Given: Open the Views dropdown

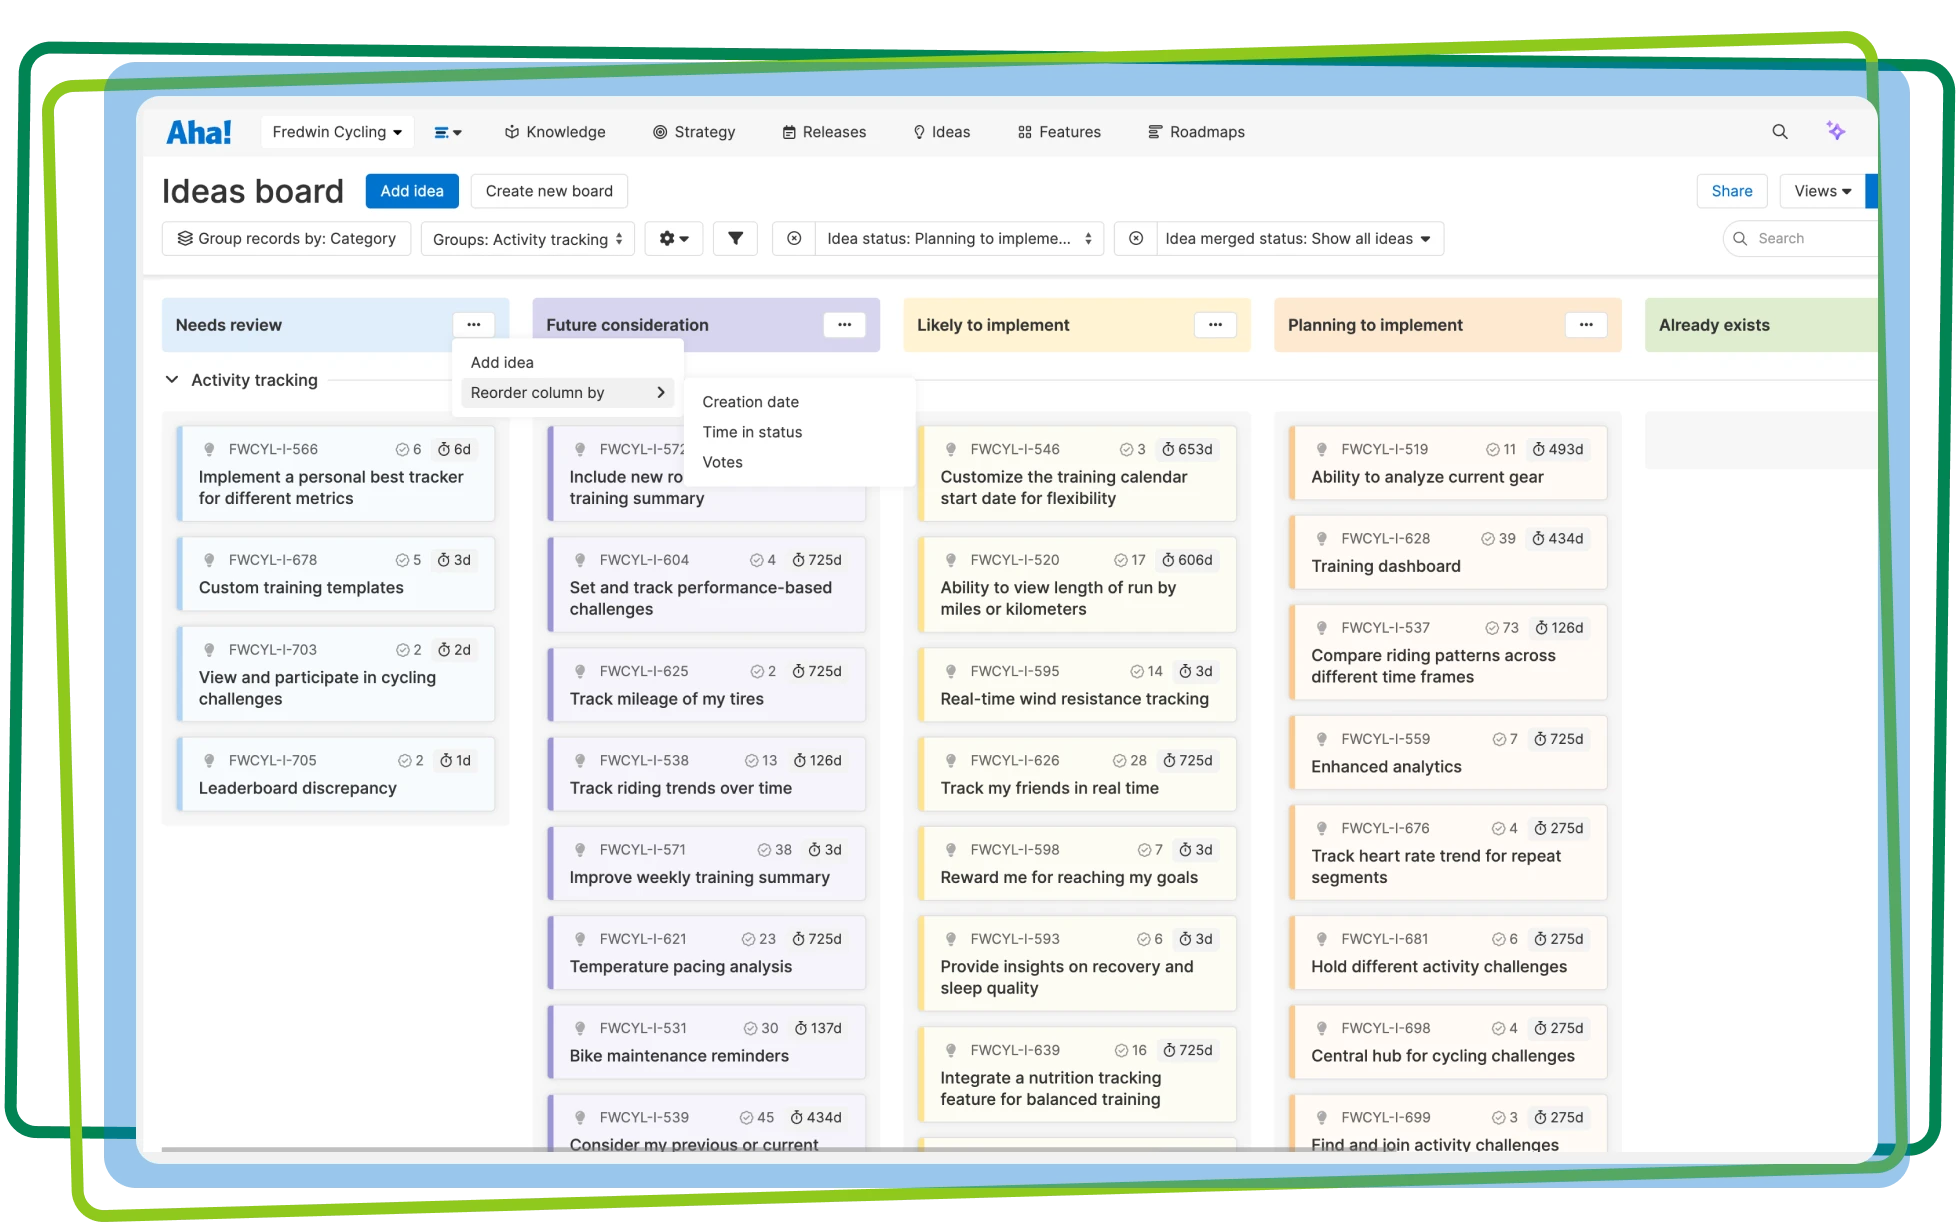Looking at the screenshot, I should (1824, 190).
